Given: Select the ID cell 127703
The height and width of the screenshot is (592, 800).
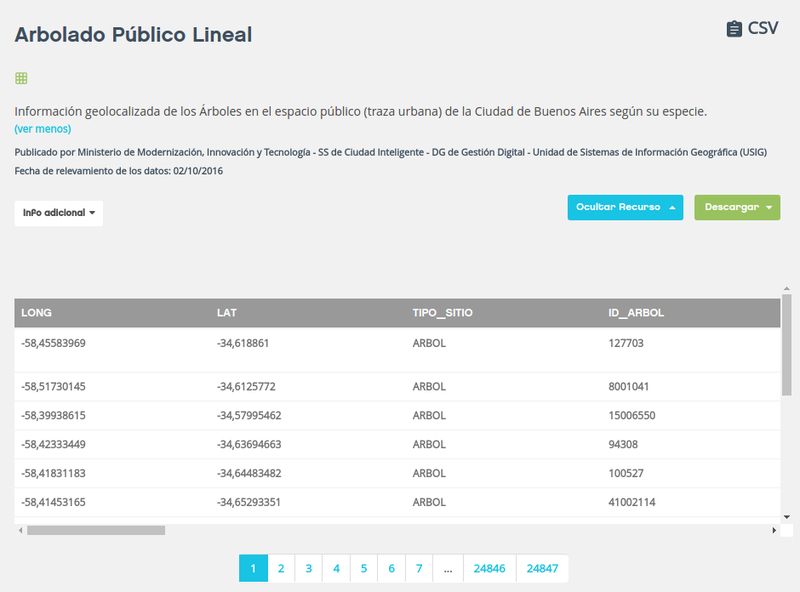Looking at the screenshot, I should [x=625, y=343].
